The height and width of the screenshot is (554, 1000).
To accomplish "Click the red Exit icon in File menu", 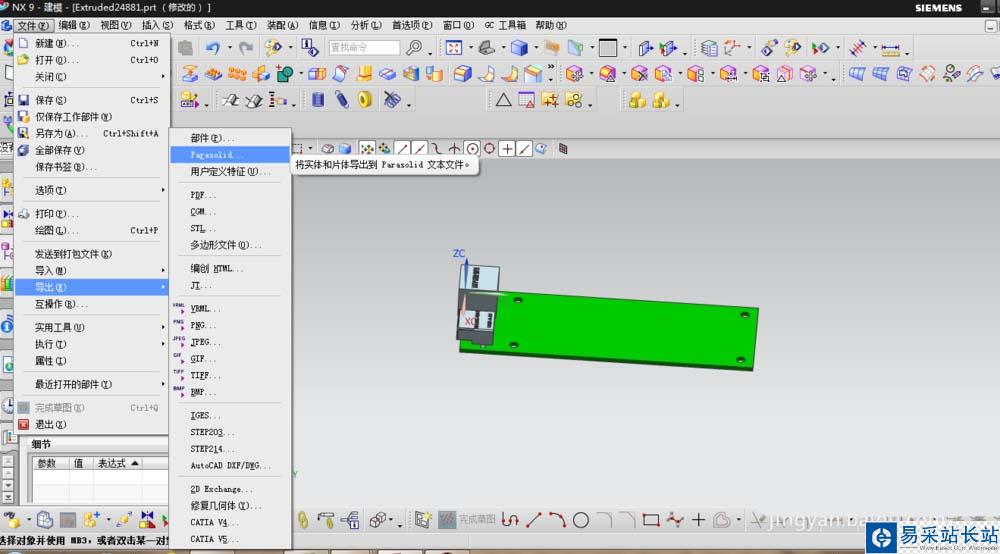I will coord(24,425).
